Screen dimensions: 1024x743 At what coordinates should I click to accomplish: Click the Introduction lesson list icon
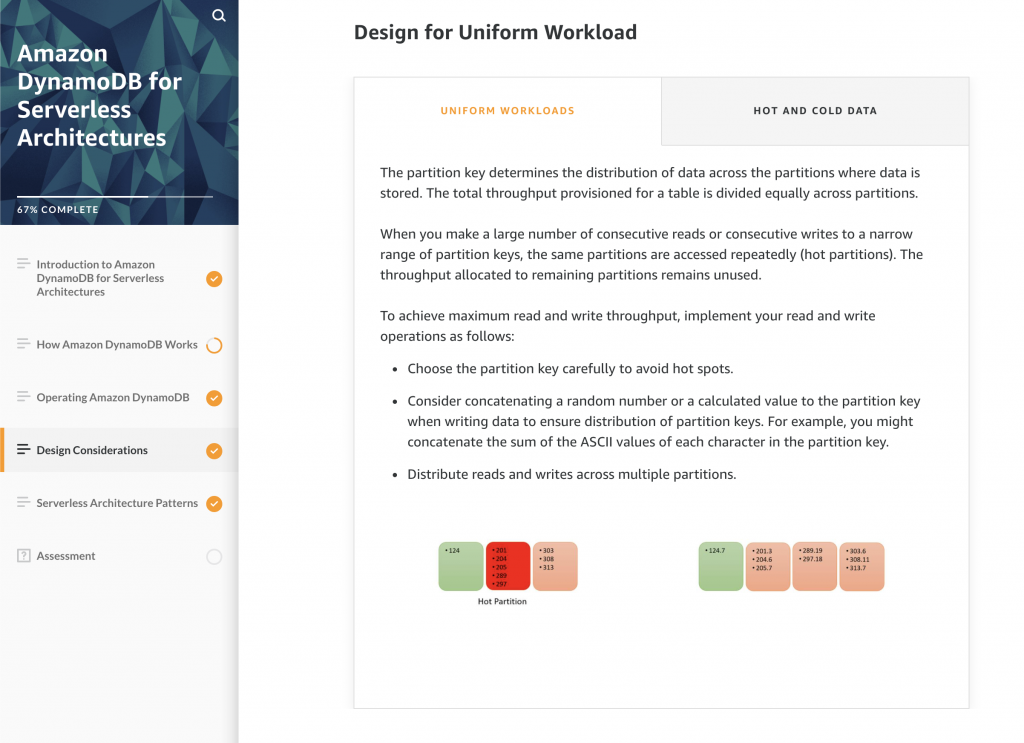pos(23,264)
